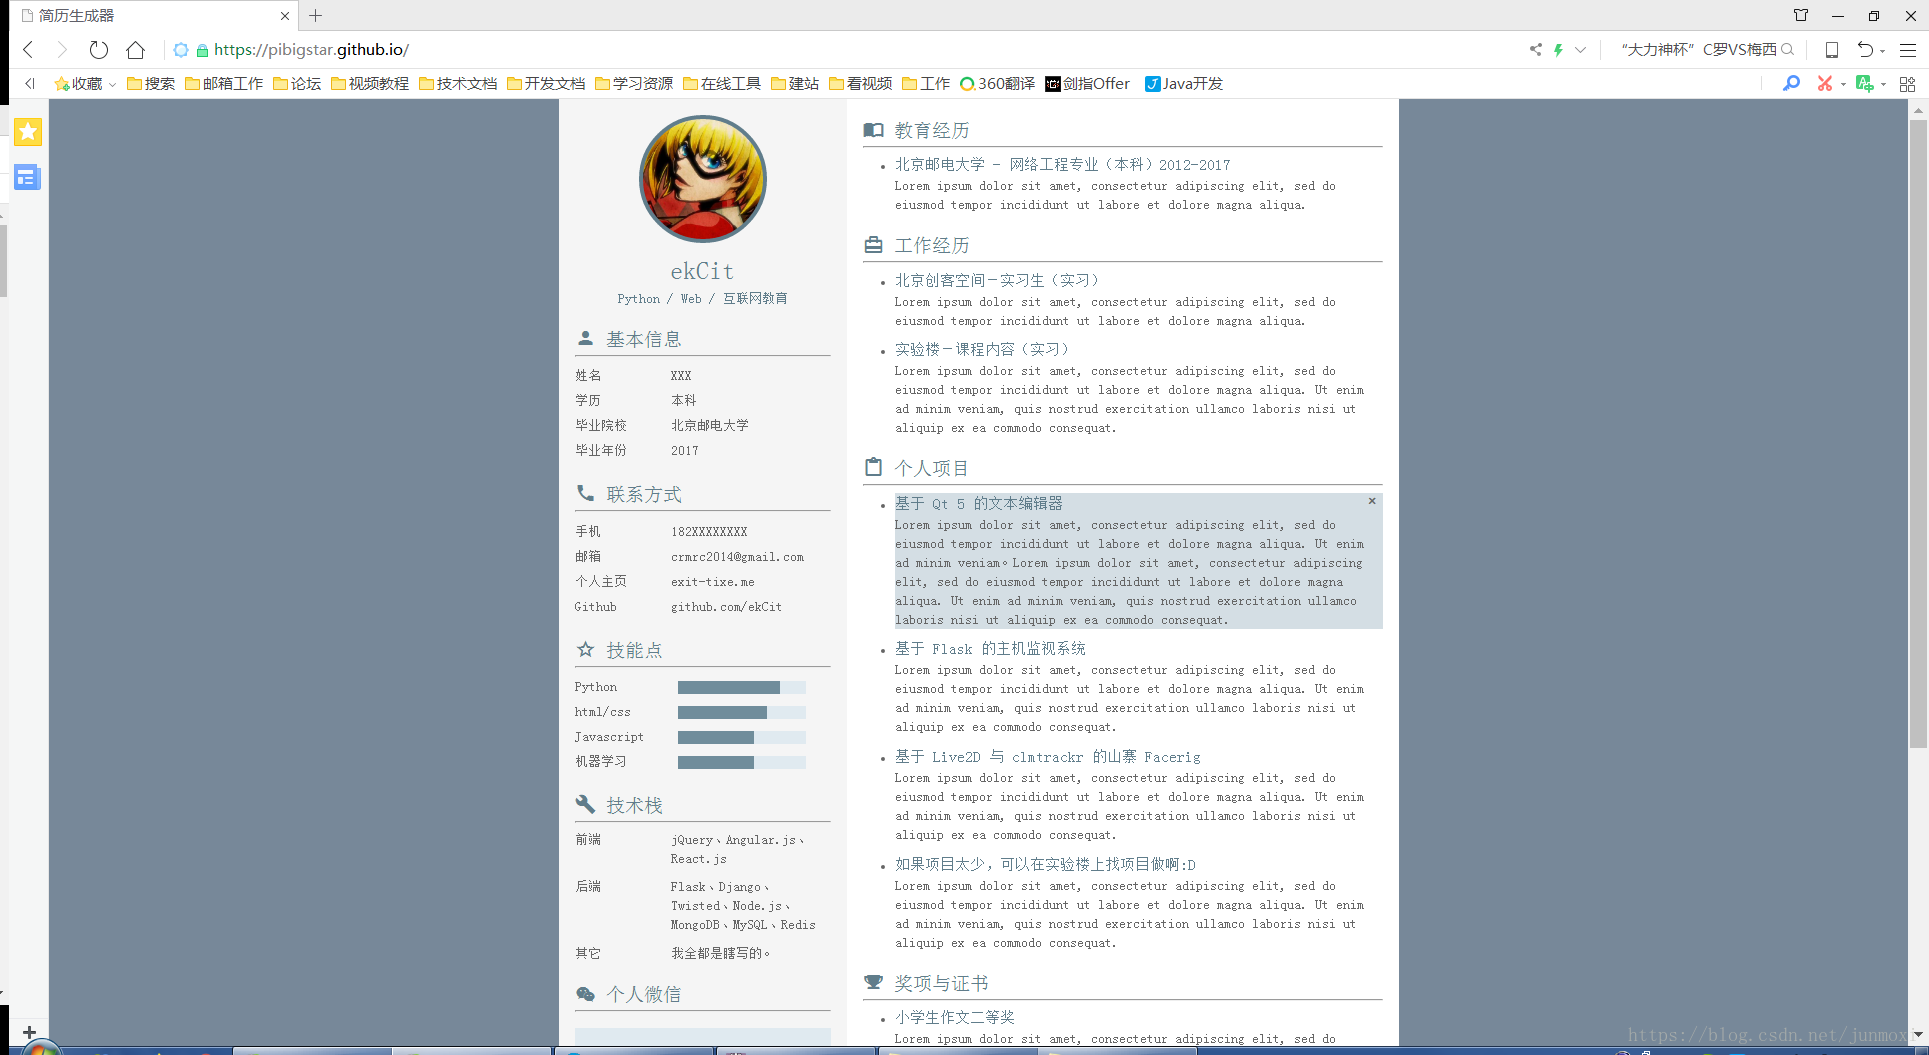Open the 搜索 bookmark folder
Screen dimensions: 1929x1055
click(151, 84)
